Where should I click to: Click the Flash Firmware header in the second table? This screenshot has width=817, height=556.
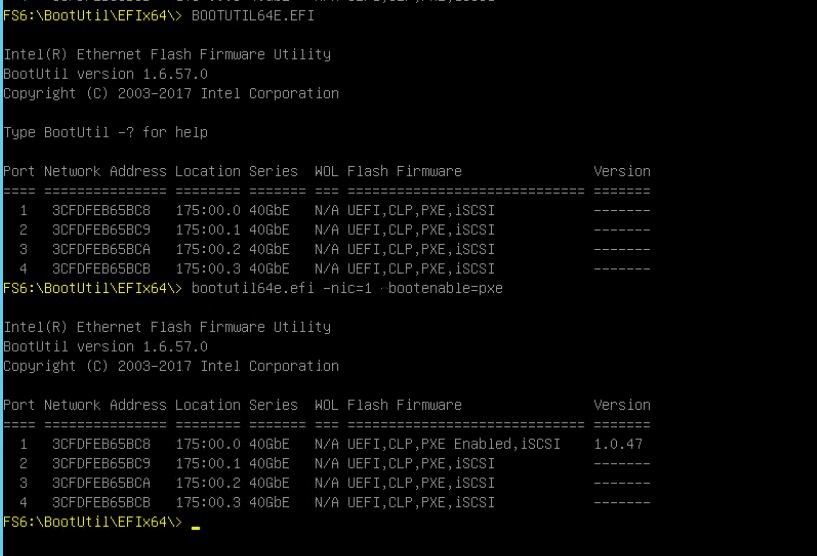[x=404, y=405]
